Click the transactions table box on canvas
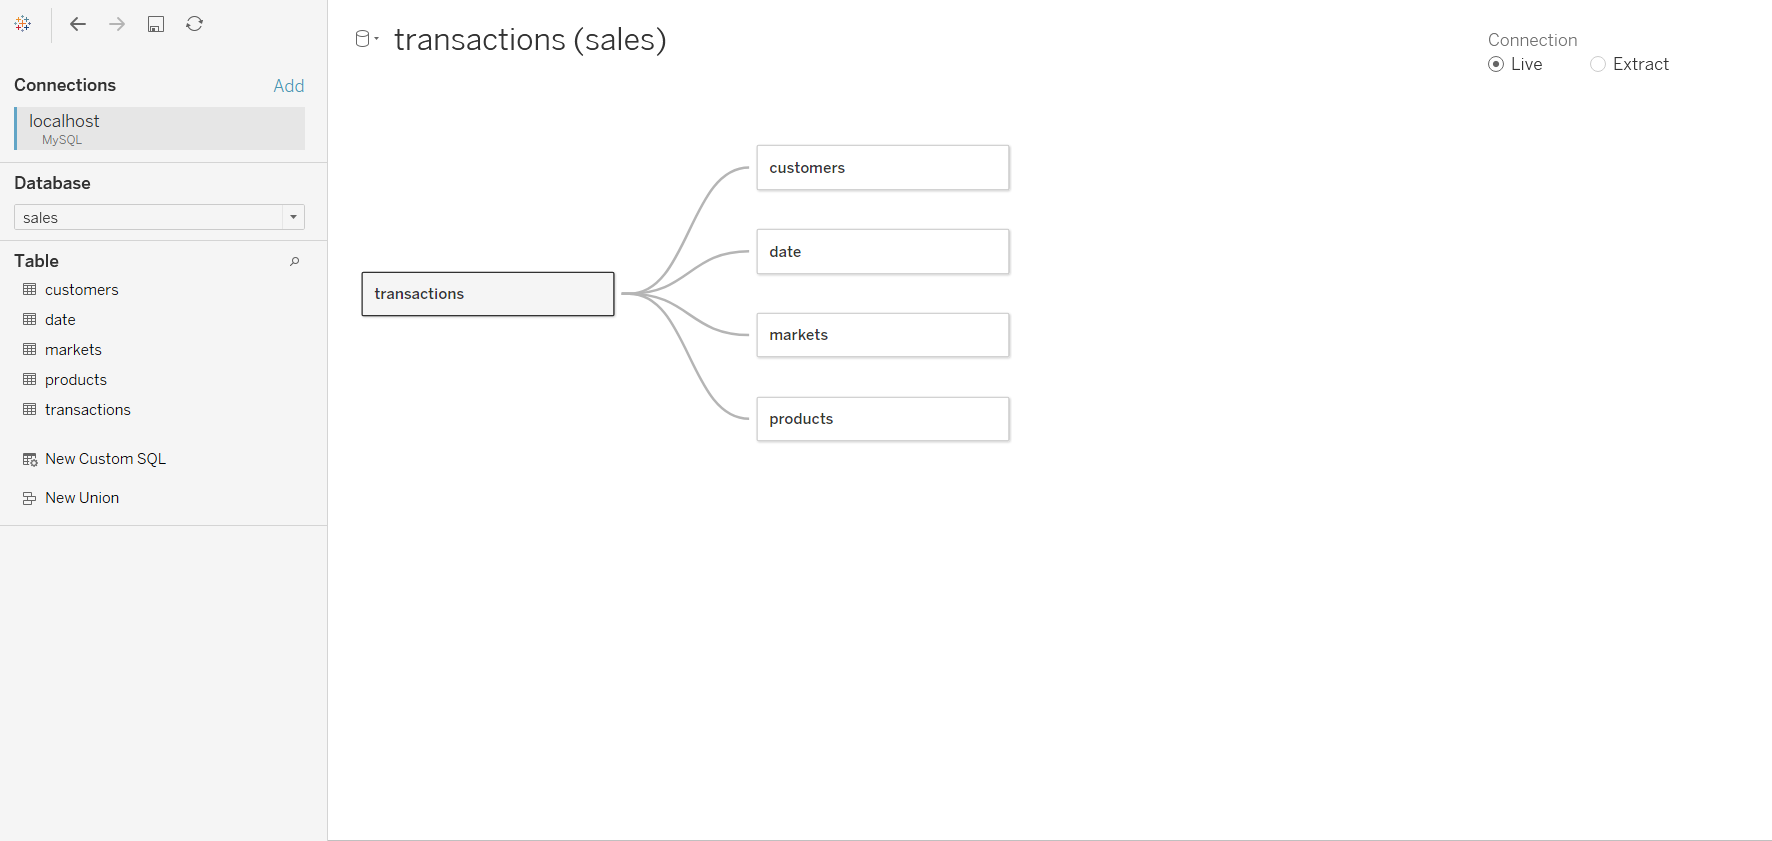This screenshot has width=1772, height=841. pyautogui.click(x=488, y=294)
